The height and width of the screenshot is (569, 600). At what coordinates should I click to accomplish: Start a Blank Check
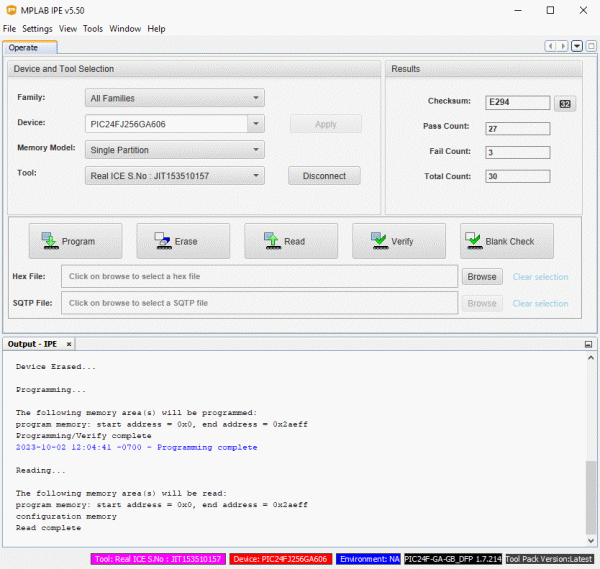[x=506, y=241]
